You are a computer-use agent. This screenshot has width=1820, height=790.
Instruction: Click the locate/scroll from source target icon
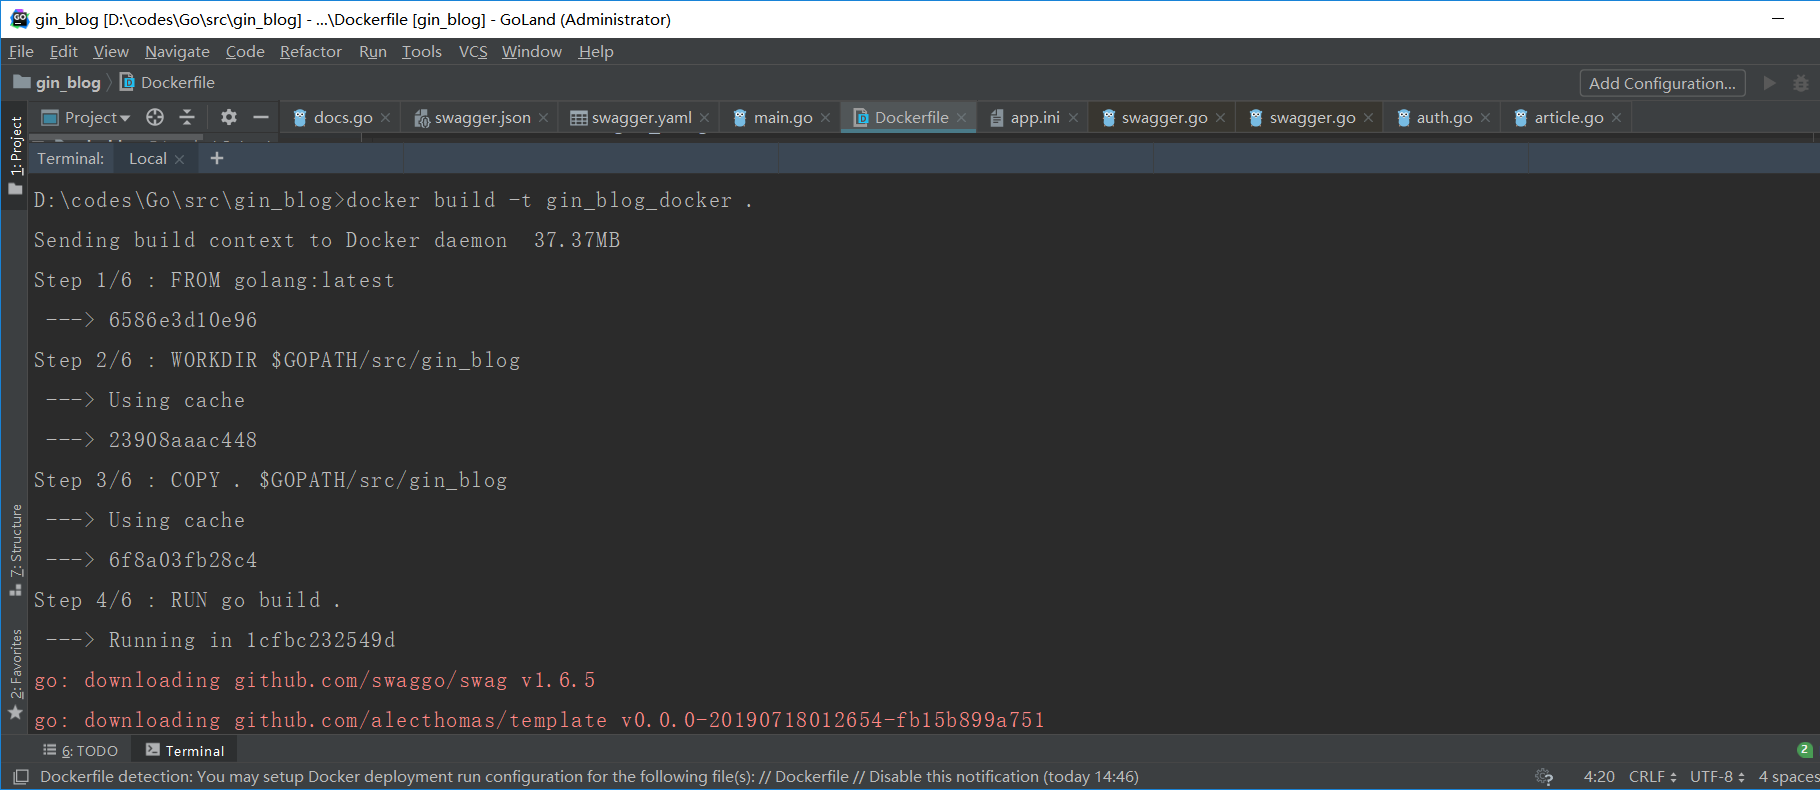155,118
